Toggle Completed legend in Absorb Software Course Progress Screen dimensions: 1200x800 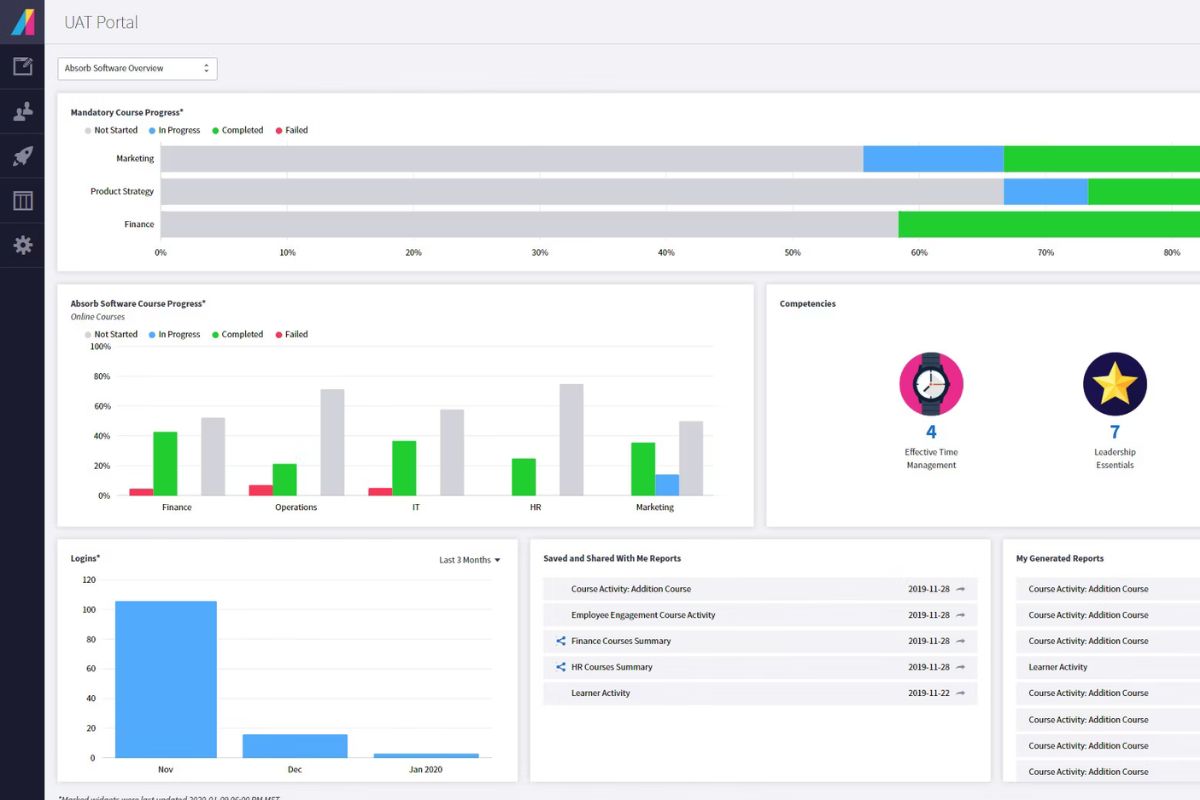(237, 334)
